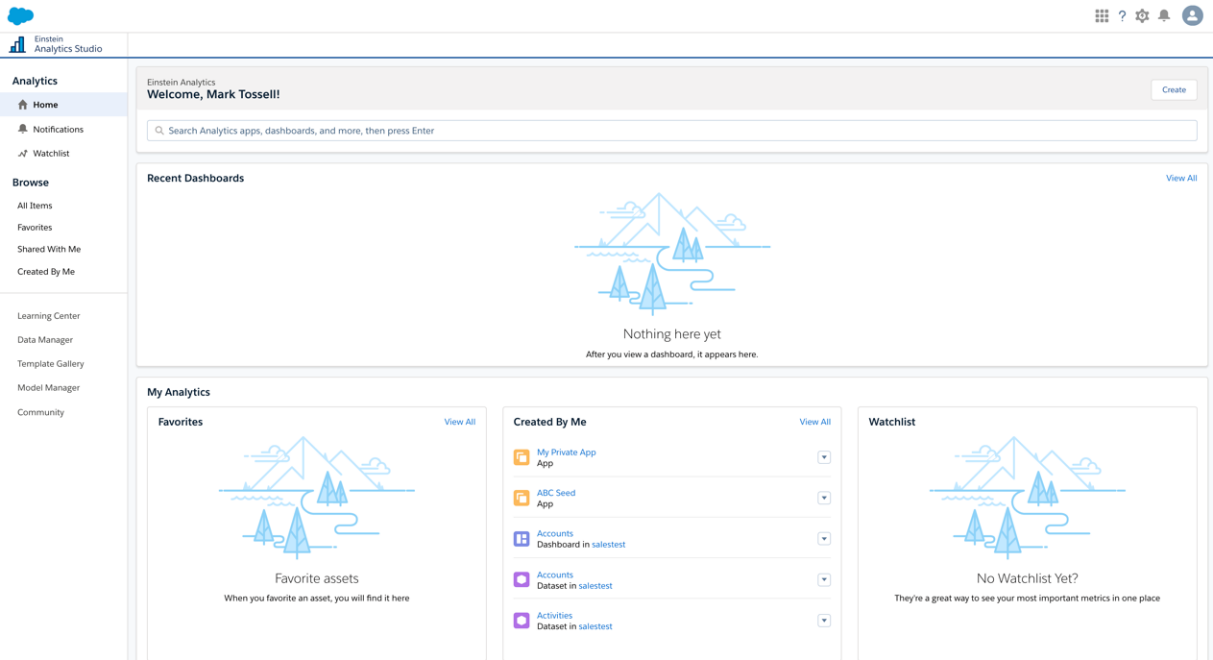Go to Home in the sidebar
The height and width of the screenshot is (660, 1213).
click(x=64, y=105)
